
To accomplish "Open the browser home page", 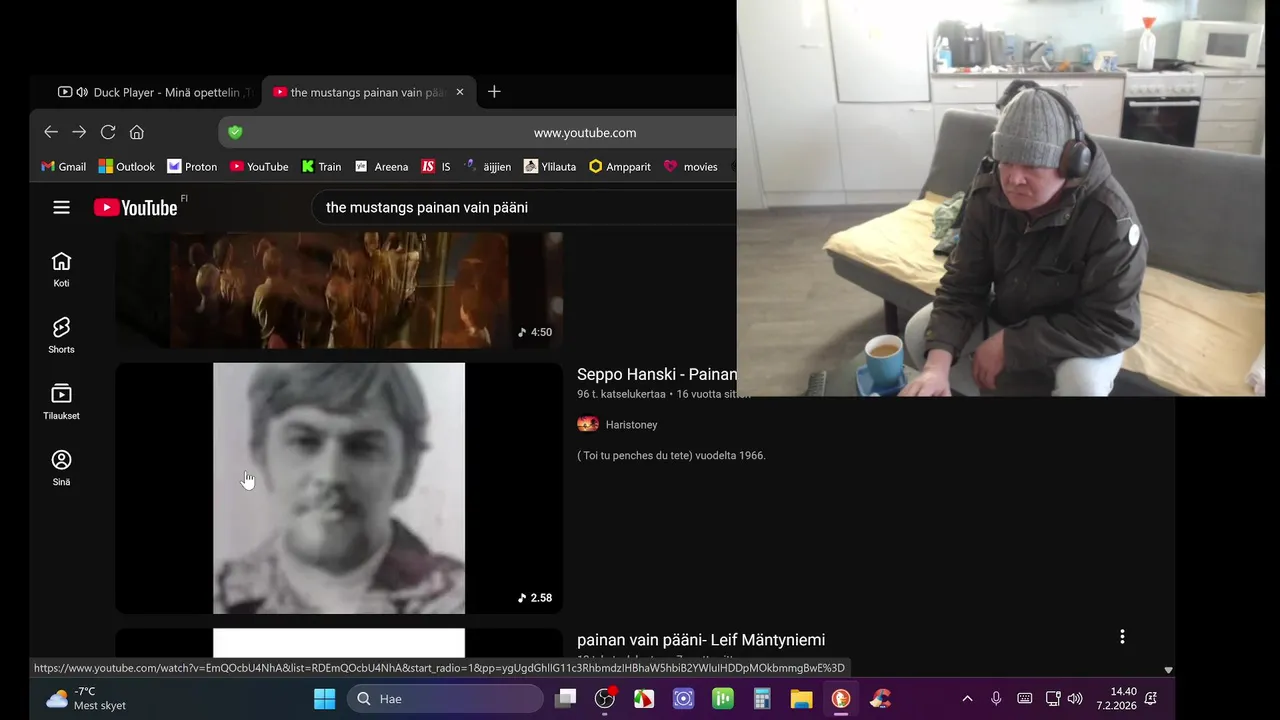I will (x=137, y=132).
